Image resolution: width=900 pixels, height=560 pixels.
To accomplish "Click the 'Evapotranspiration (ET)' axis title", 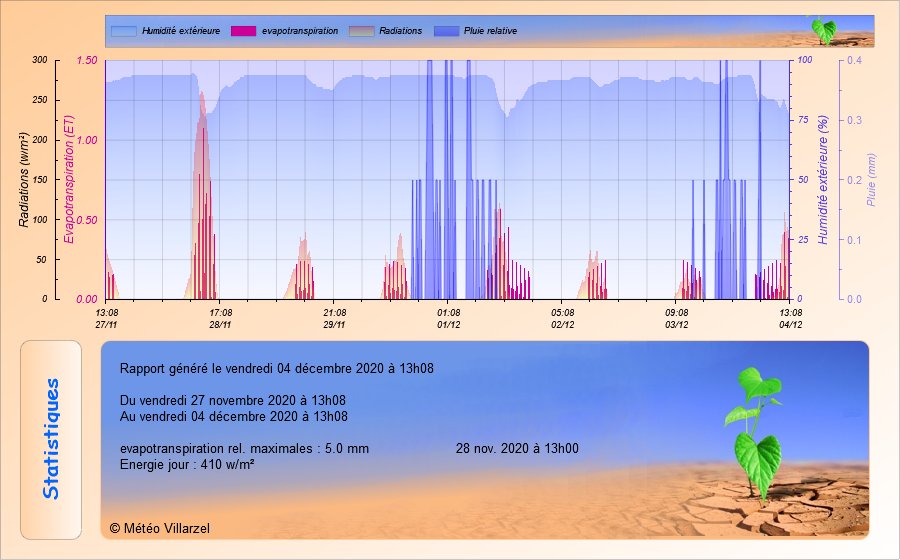I will [x=69, y=180].
